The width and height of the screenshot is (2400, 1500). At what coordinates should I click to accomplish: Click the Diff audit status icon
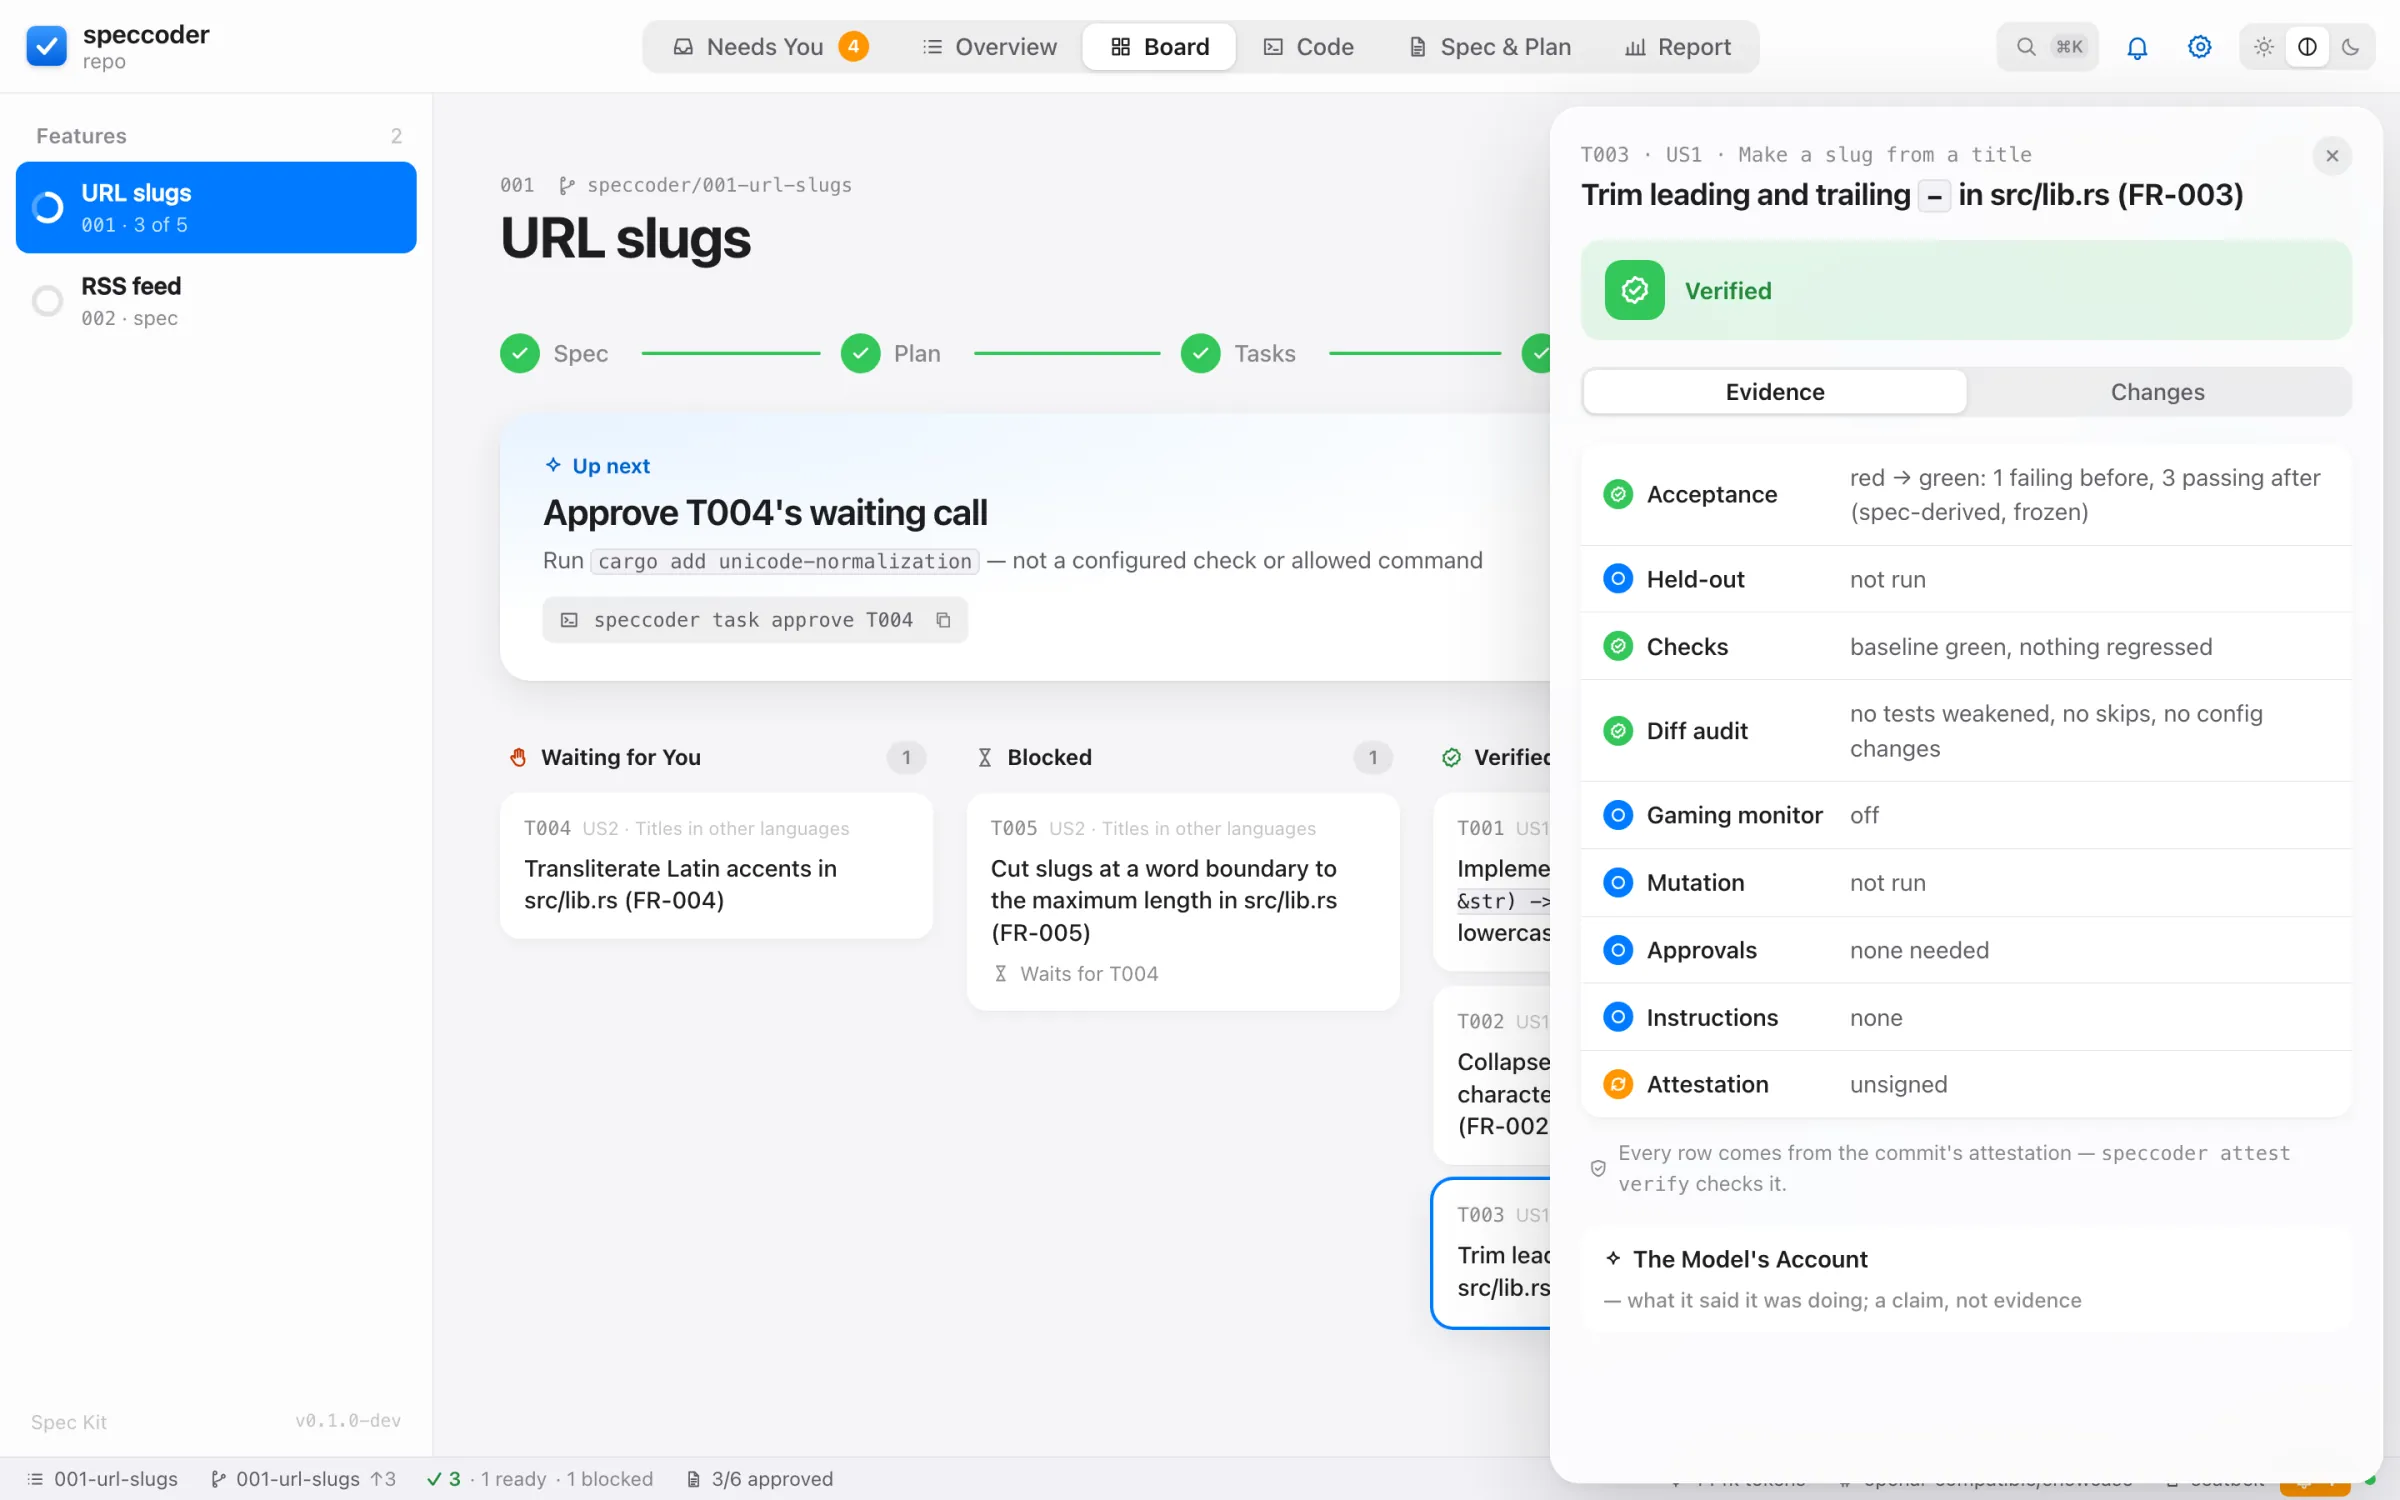click(1618, 731)
